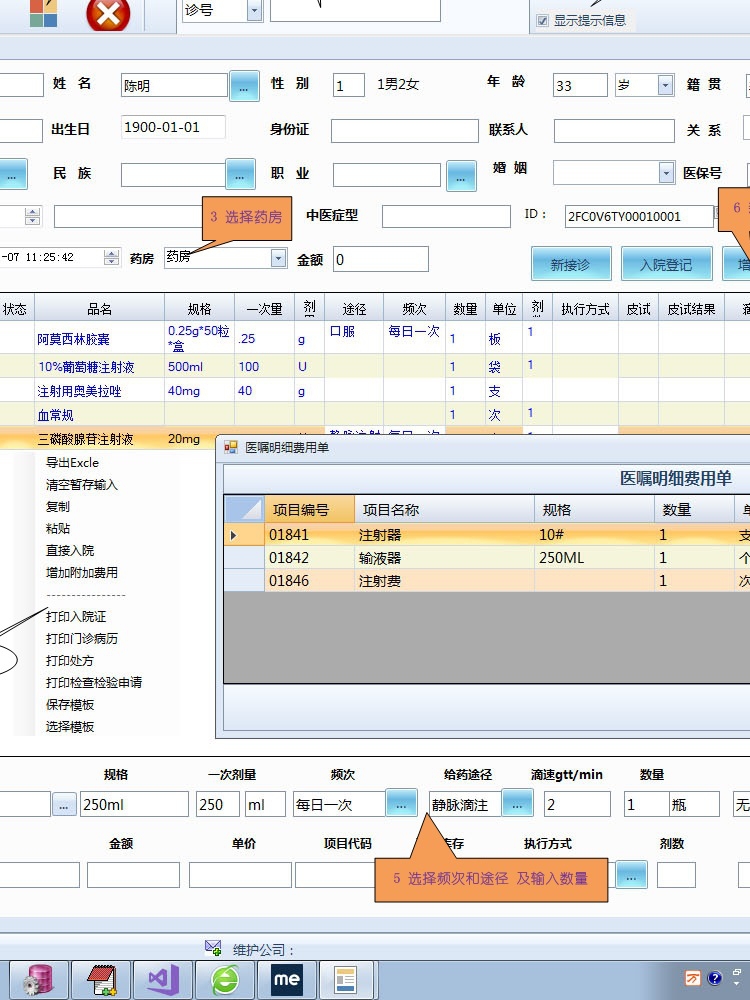Click the 性别 input field

pos(348,85)
